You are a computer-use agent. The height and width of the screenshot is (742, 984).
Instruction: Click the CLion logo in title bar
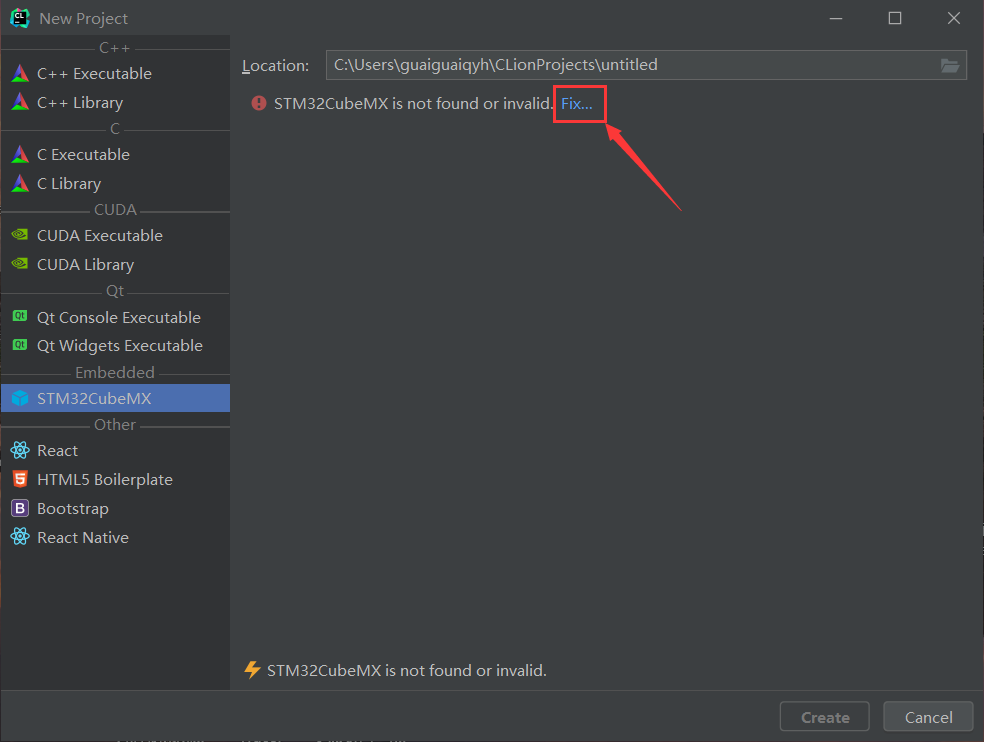[x=20, y=18]
